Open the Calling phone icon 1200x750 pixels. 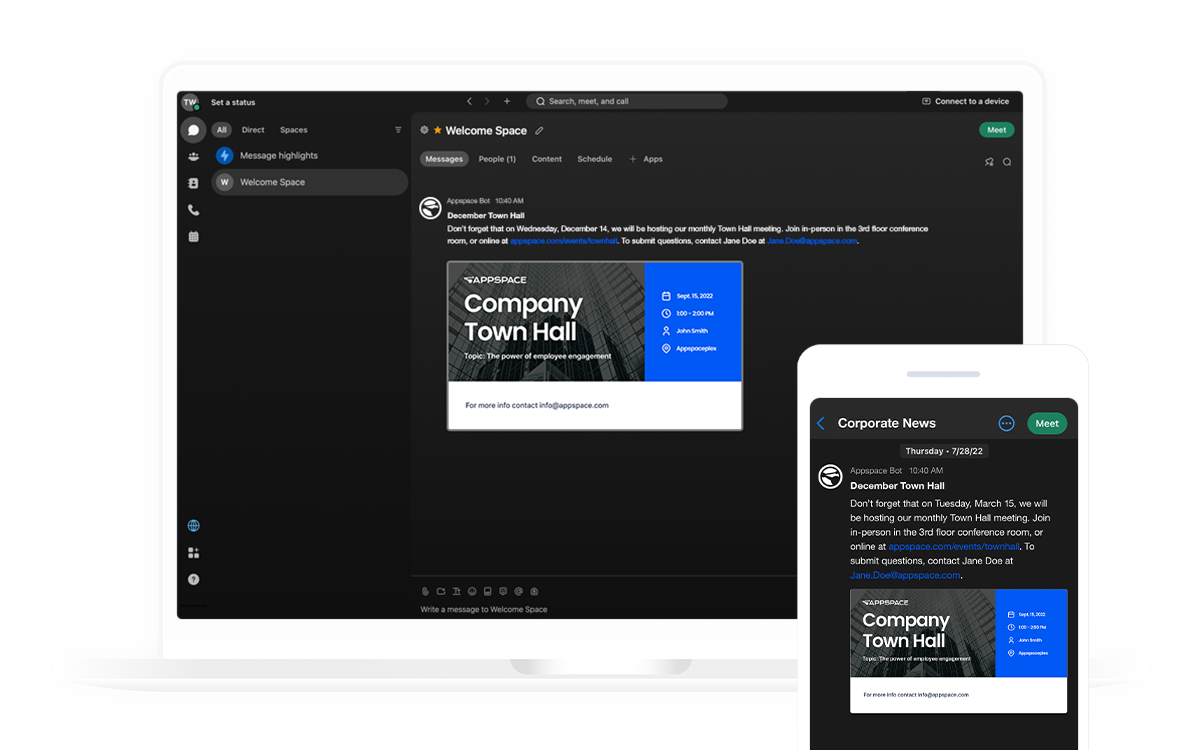pyautogui.click(x=193, y=210)
